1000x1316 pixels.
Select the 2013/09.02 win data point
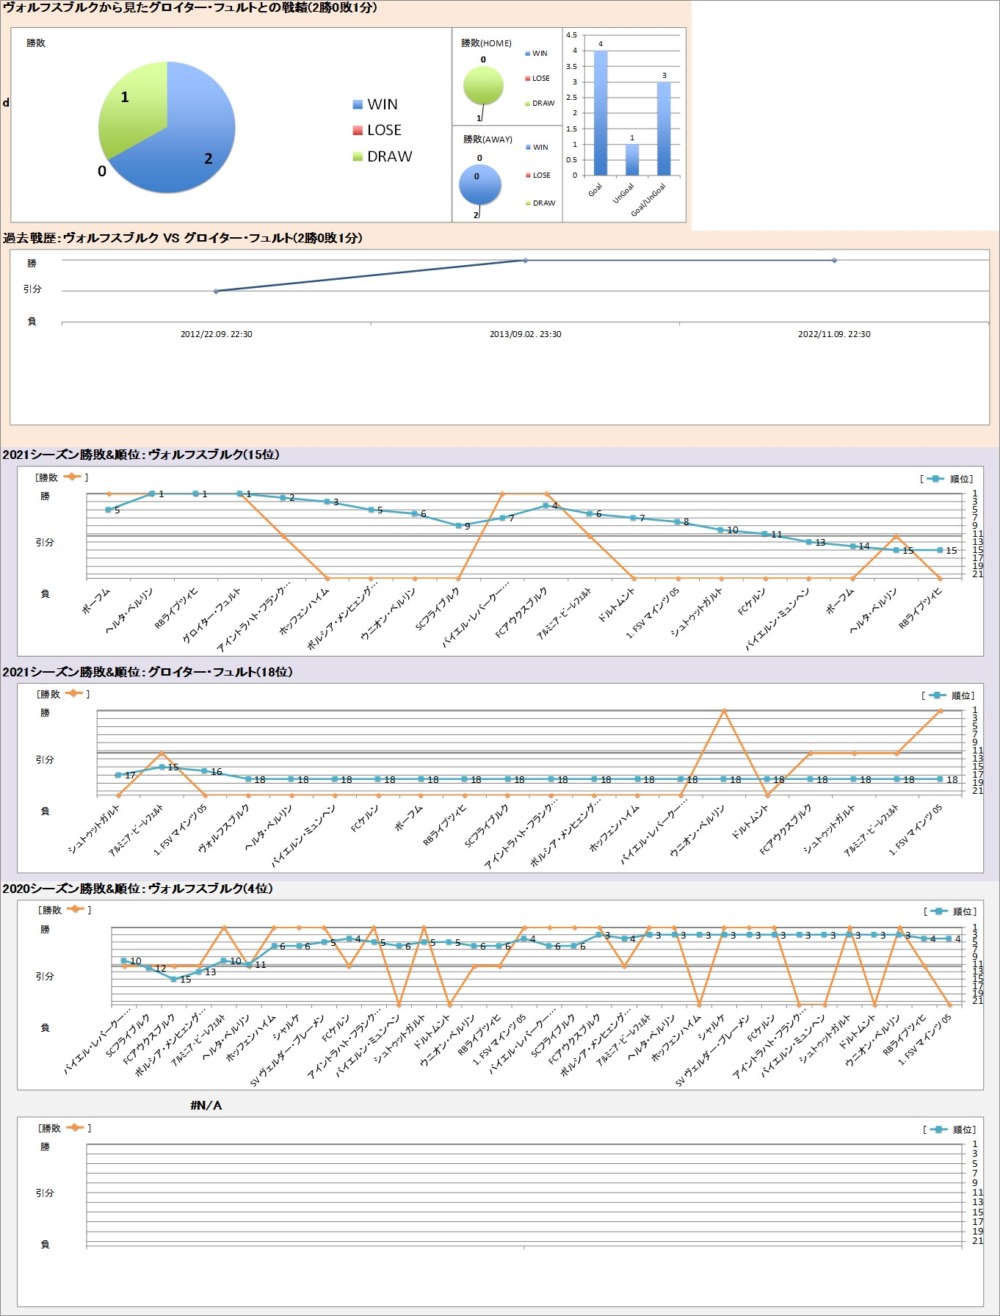click(x=525, y=261)
